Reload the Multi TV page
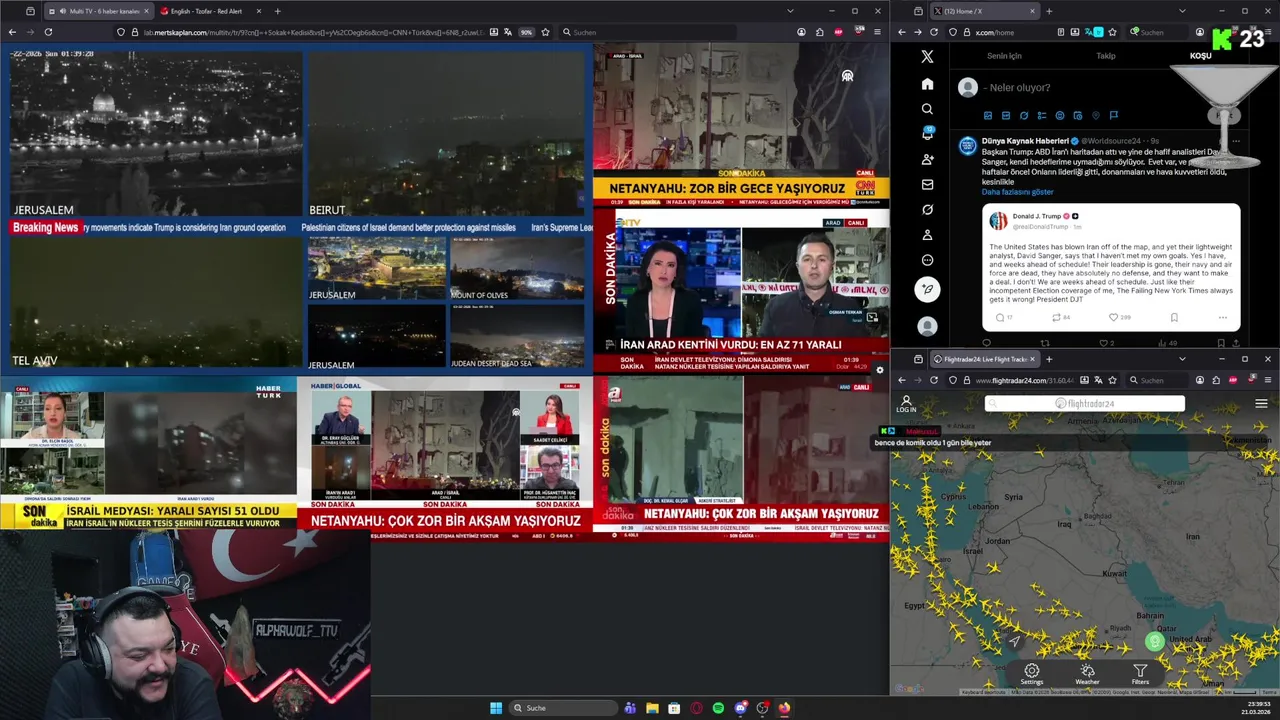Viewport: 1280px width, 720px height. [x=48, y=32]
